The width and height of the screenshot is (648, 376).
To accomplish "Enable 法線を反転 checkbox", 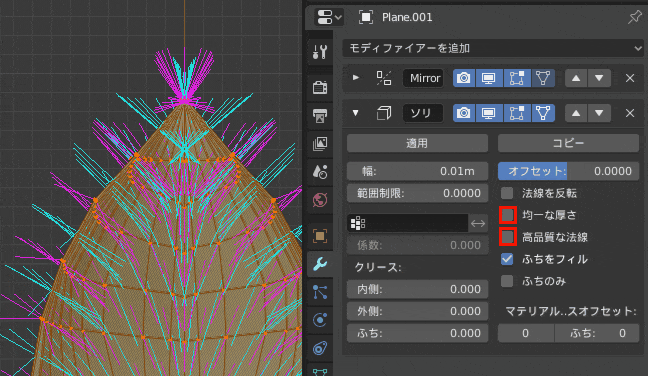I will point(507,193).
